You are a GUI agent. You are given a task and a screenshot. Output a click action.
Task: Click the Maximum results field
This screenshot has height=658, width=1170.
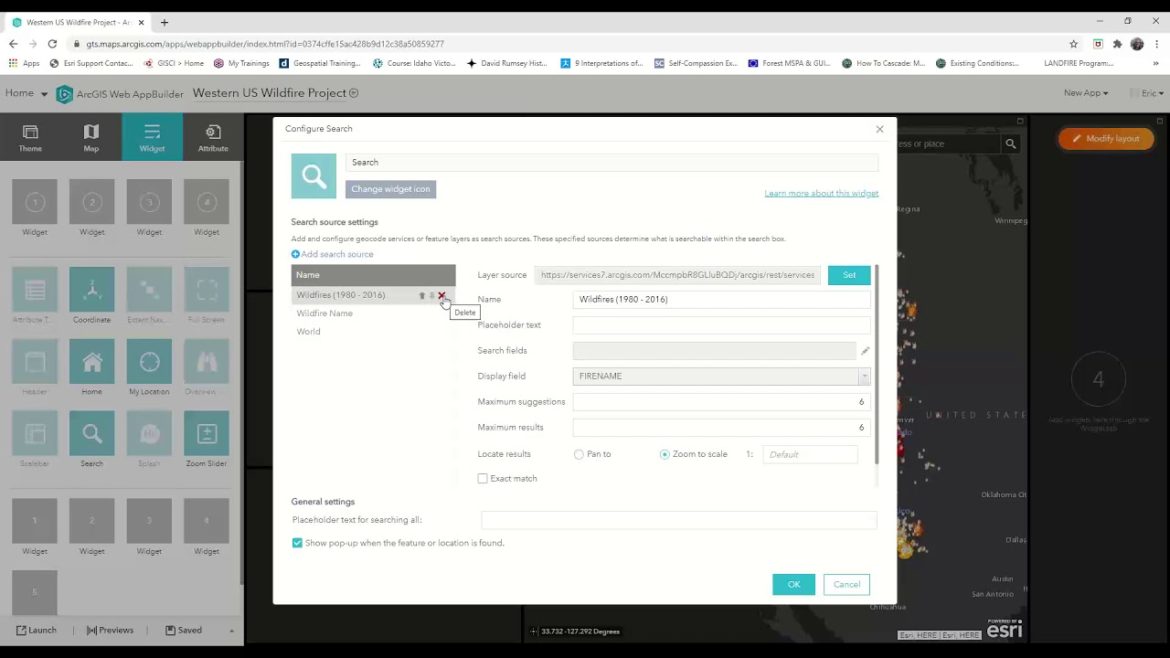coord(722,427)
